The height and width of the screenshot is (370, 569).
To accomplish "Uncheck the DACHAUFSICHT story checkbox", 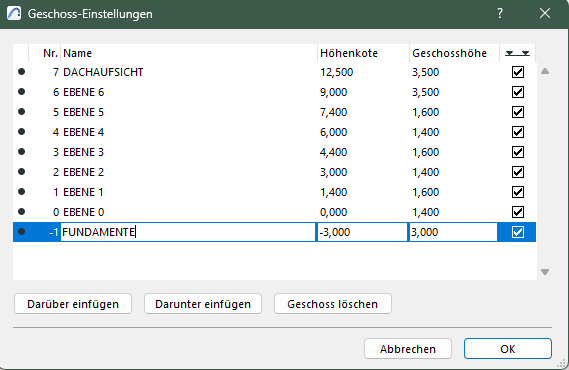I will [518, 72].
